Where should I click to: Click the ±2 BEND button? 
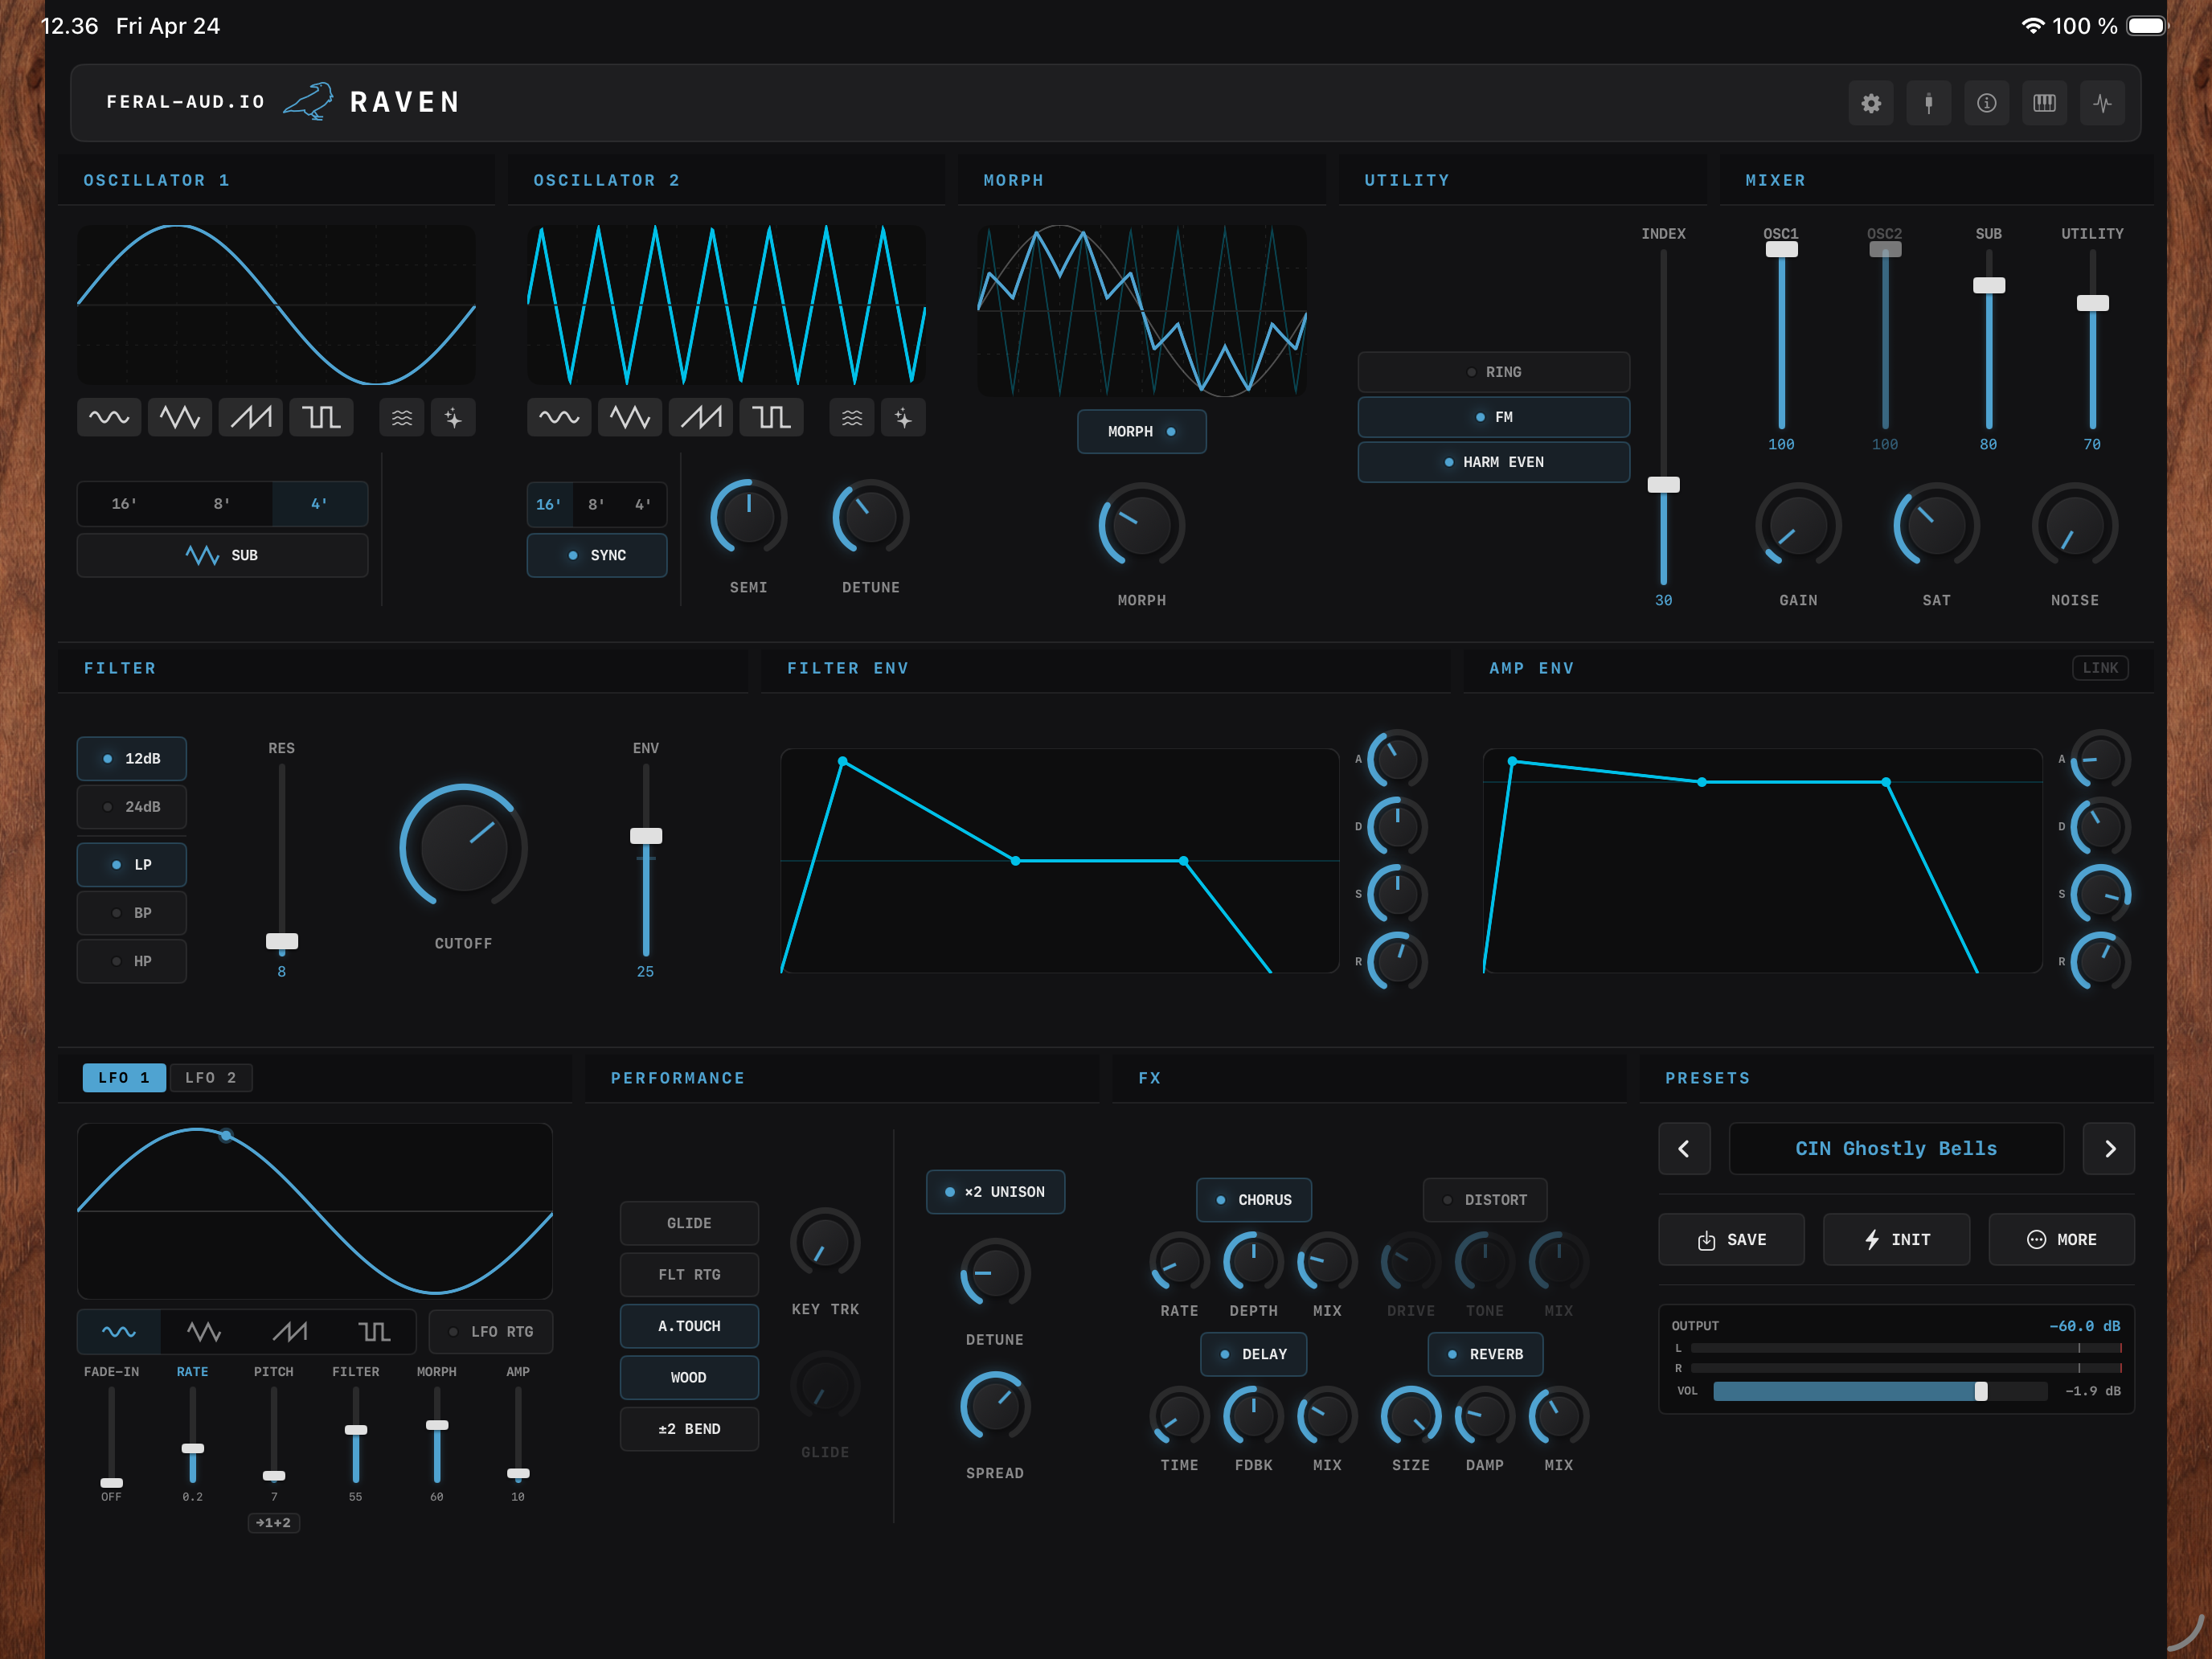(689, 1429)
